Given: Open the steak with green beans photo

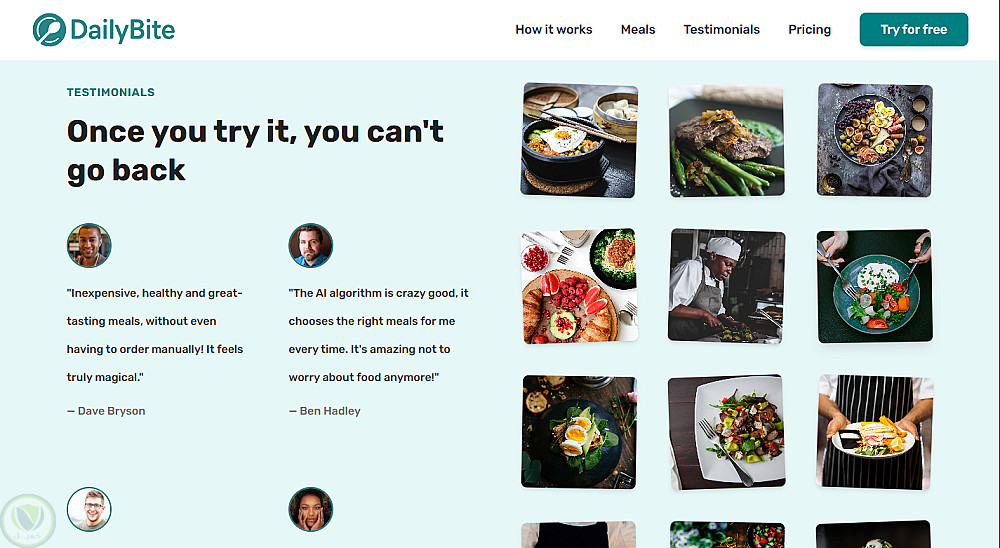Looking at the screenshot, I should 726,140.
